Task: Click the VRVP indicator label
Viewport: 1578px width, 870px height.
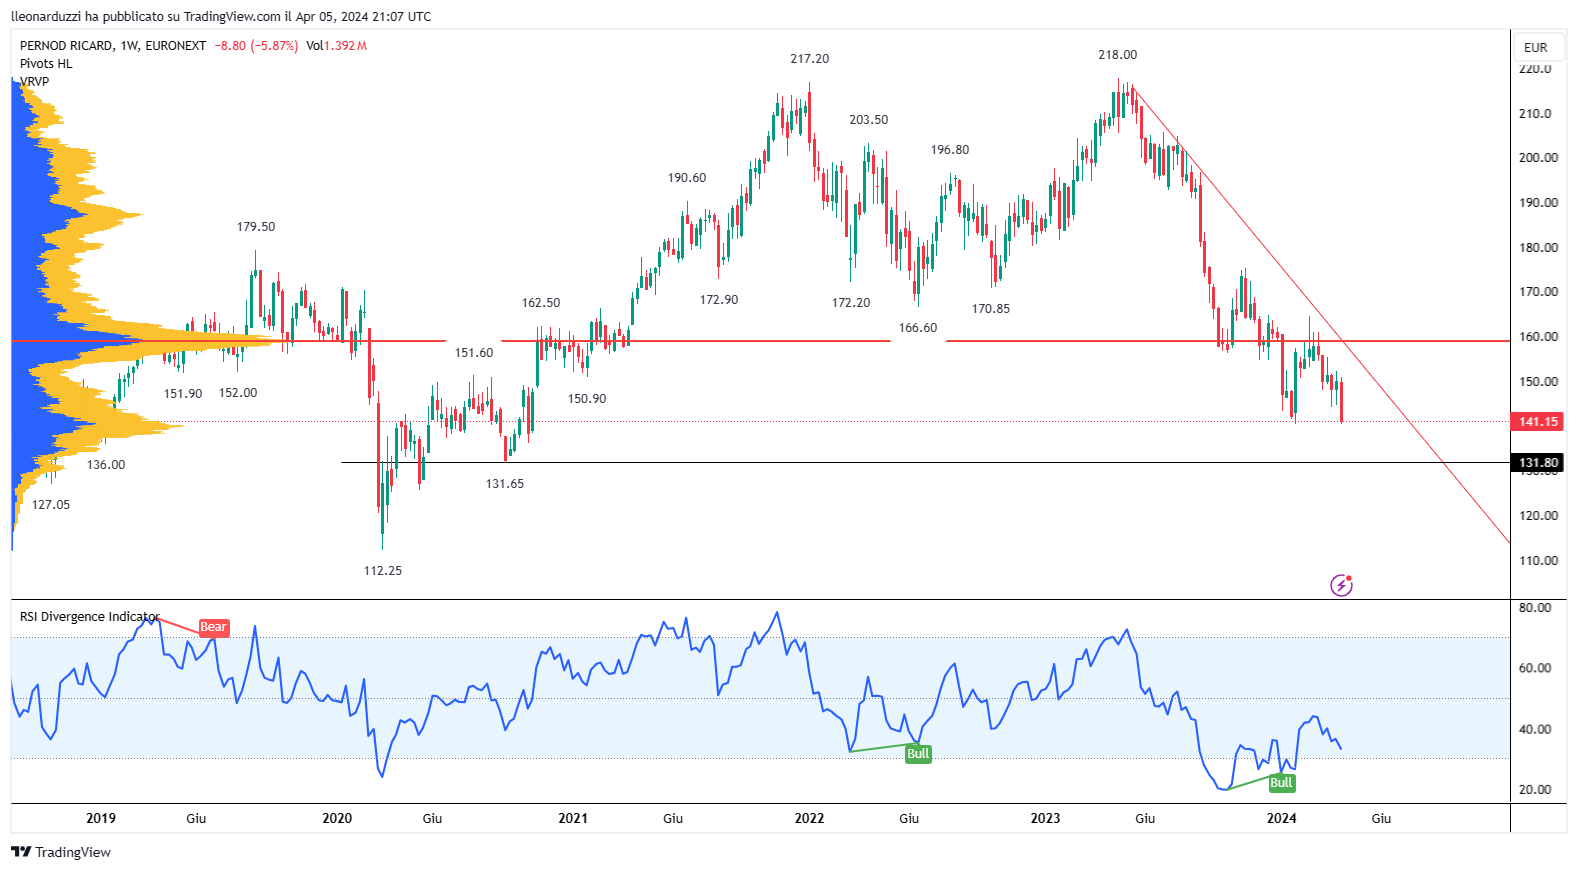Action: pos(34,82)
